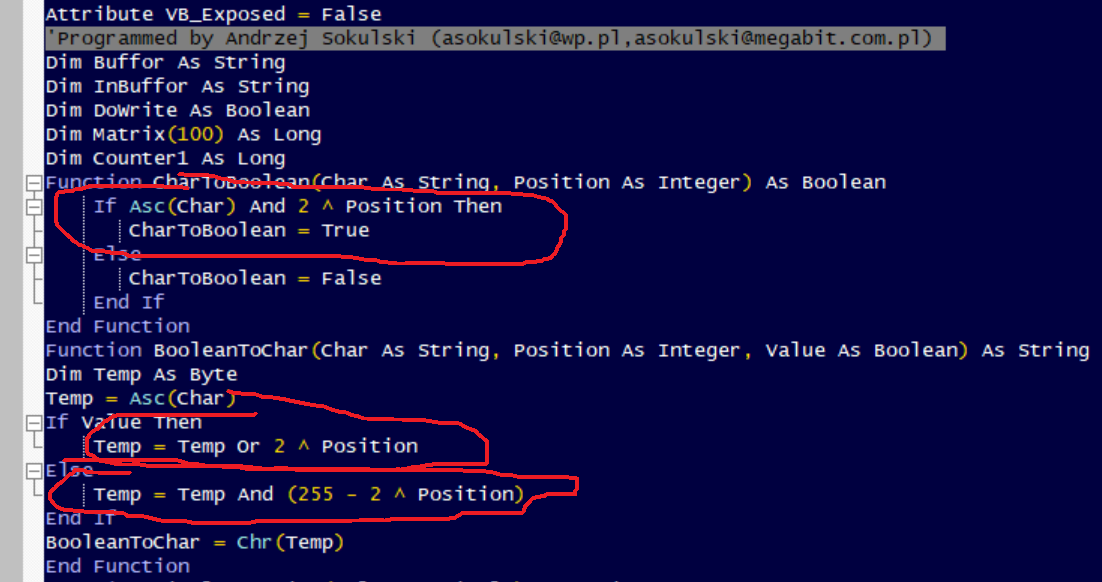Collapse the first Else block above 'CharToBoolean = False'
Screen dimensions: 1102x582
(36, 255)
